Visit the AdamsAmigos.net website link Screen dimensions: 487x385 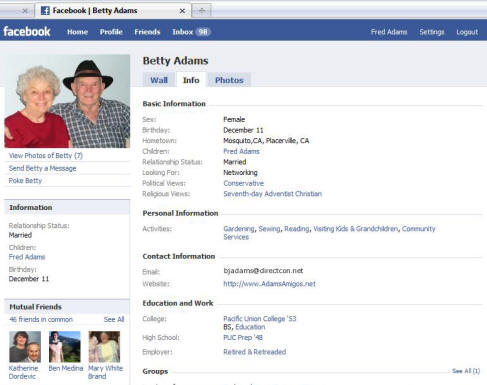point(269,284)
